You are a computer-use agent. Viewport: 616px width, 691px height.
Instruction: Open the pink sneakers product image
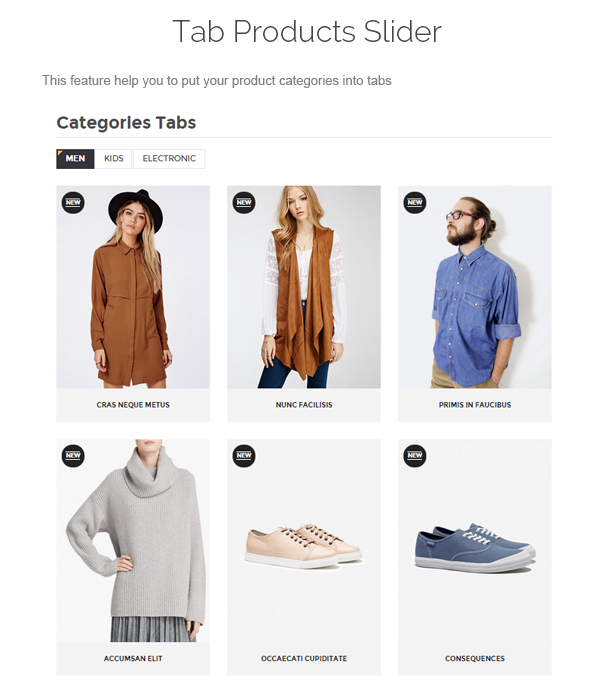(x=304, y=540)
